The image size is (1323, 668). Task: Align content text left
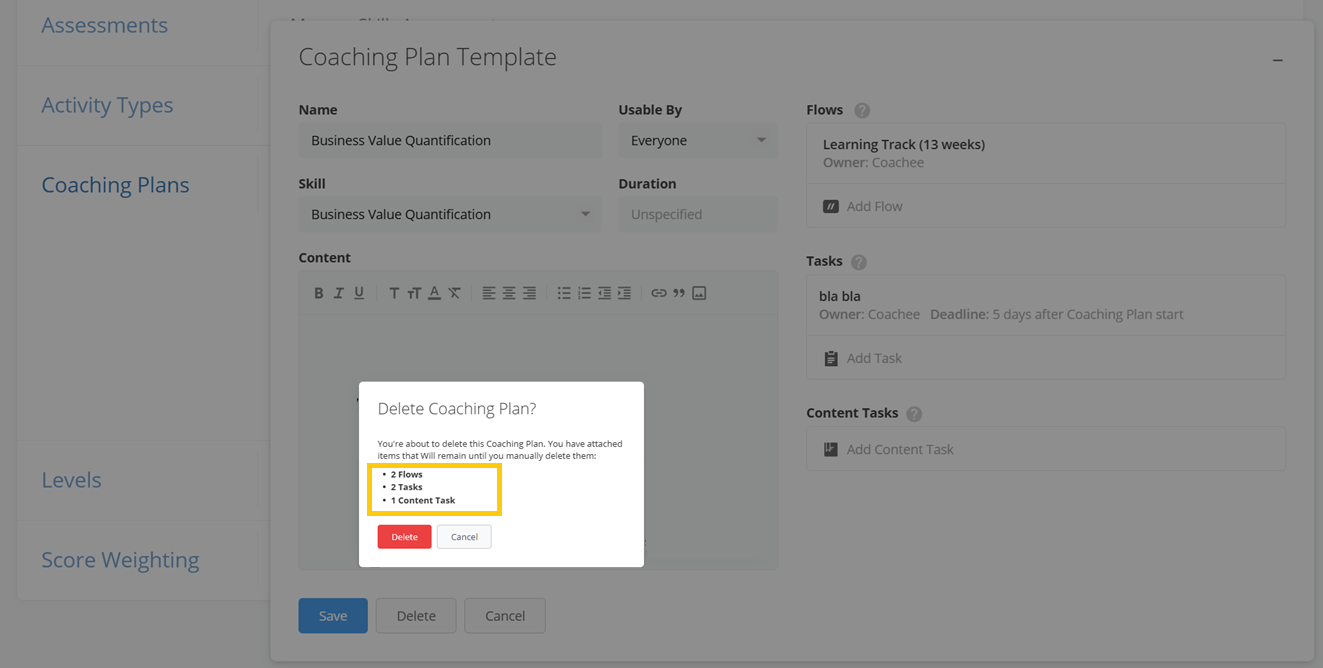point(489,293)
